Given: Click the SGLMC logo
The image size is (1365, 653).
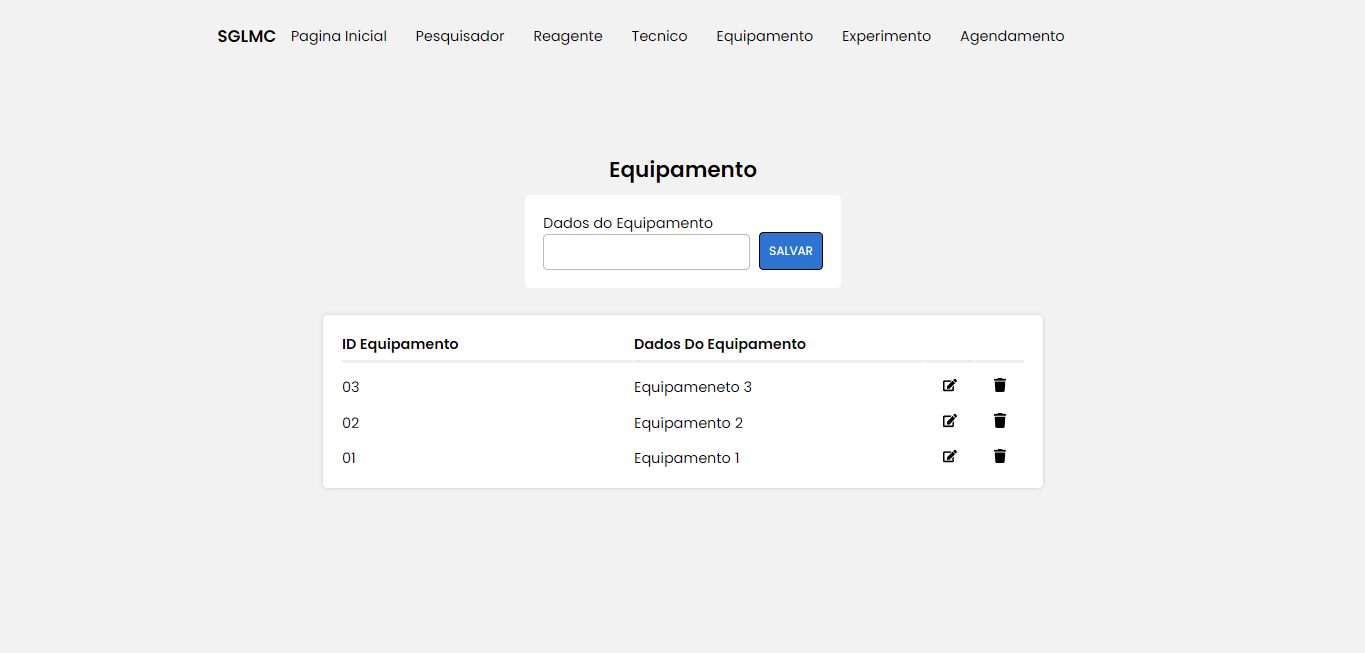Looking at the screenshot, I should [x=246, y=35].
